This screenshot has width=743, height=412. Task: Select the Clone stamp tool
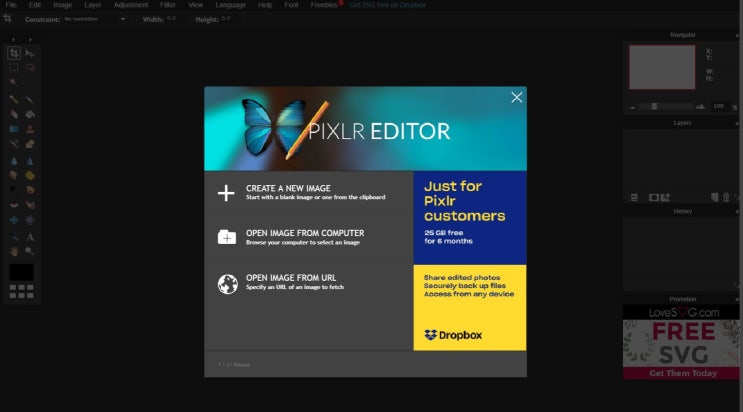click(x=30, y=129)
